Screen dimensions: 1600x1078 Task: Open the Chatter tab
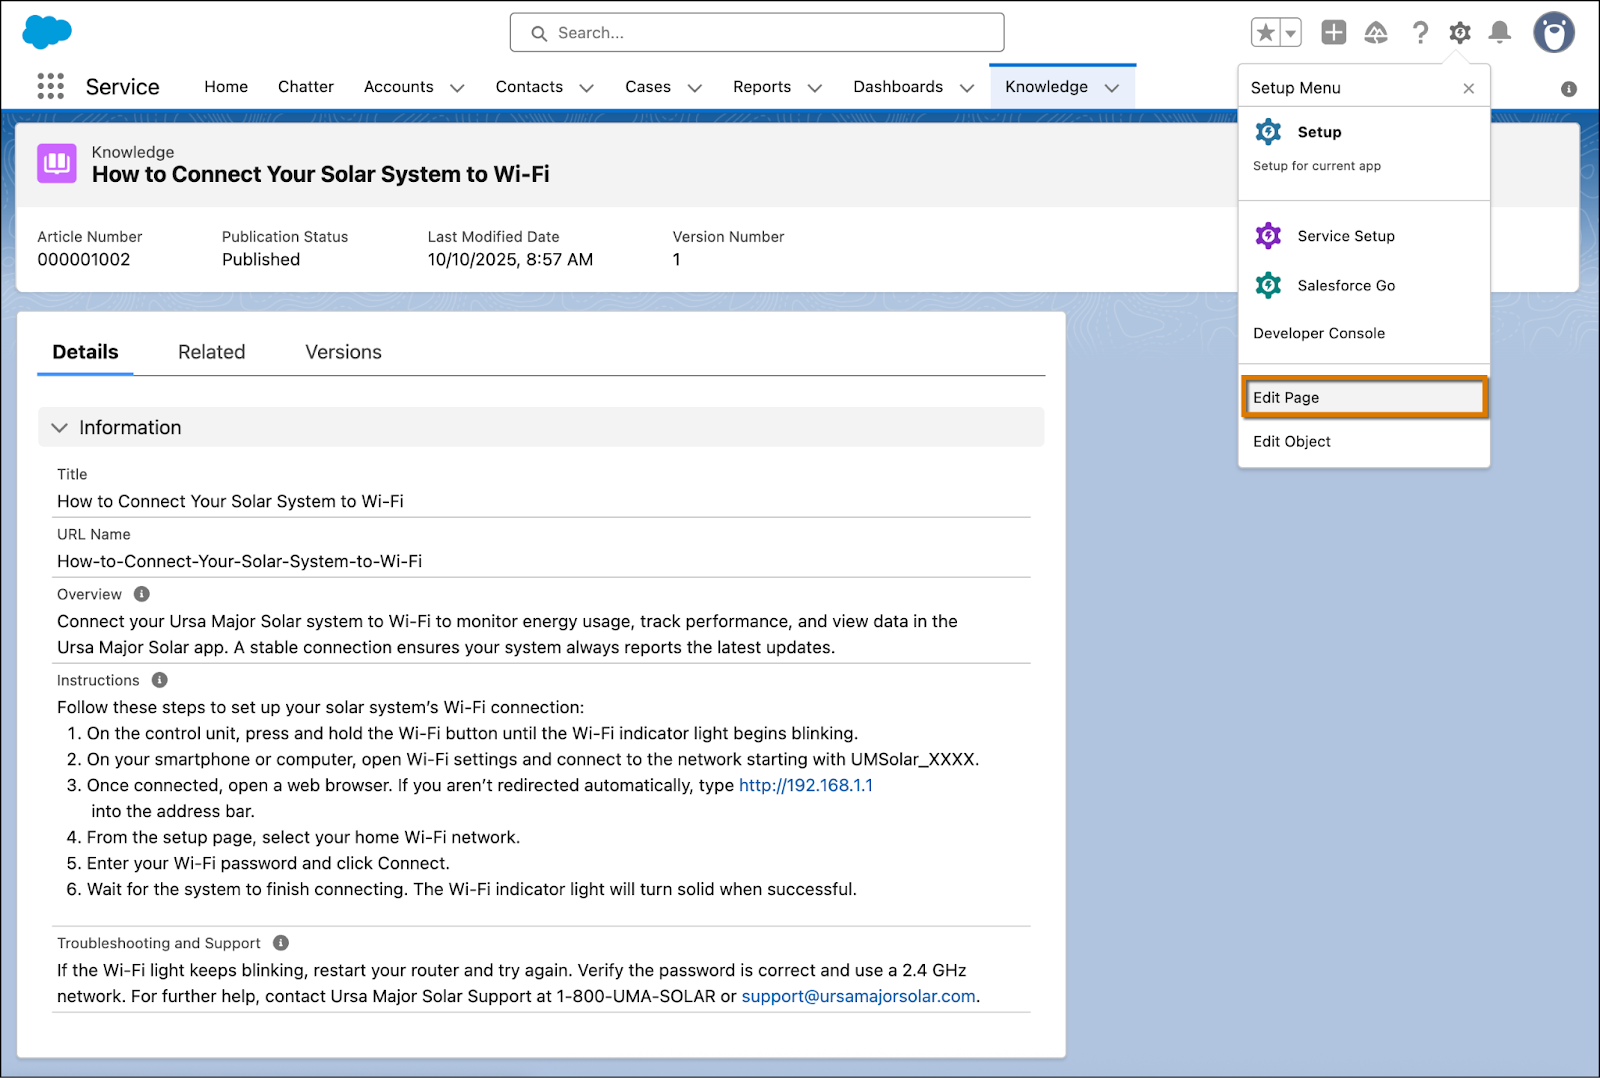click(306, 87)
